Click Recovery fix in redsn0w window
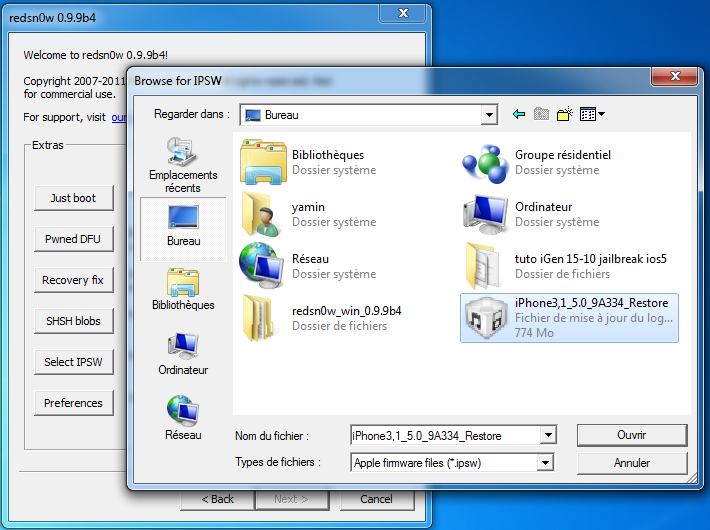 pos(73,280)
